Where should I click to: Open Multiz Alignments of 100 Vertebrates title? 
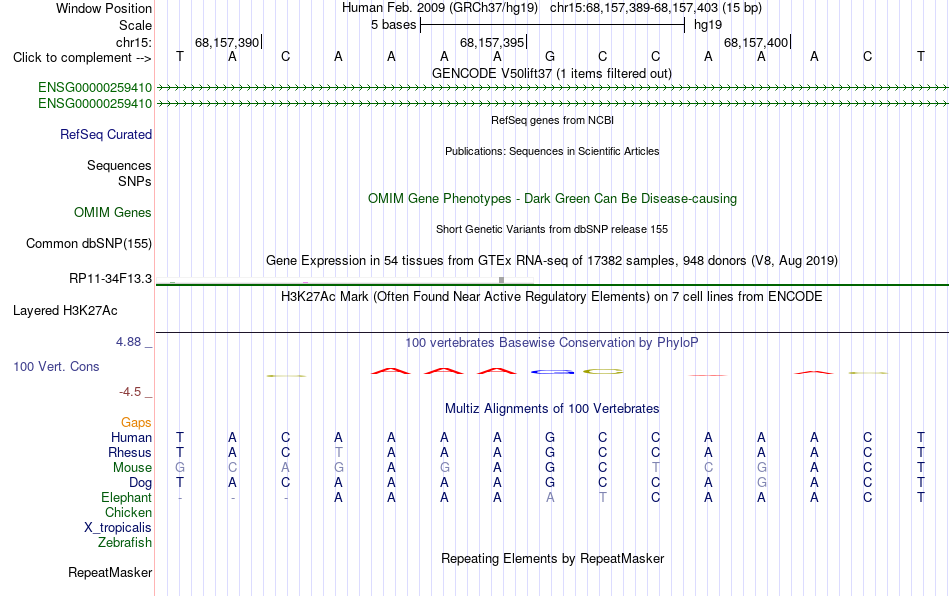(x=552, y=408)
